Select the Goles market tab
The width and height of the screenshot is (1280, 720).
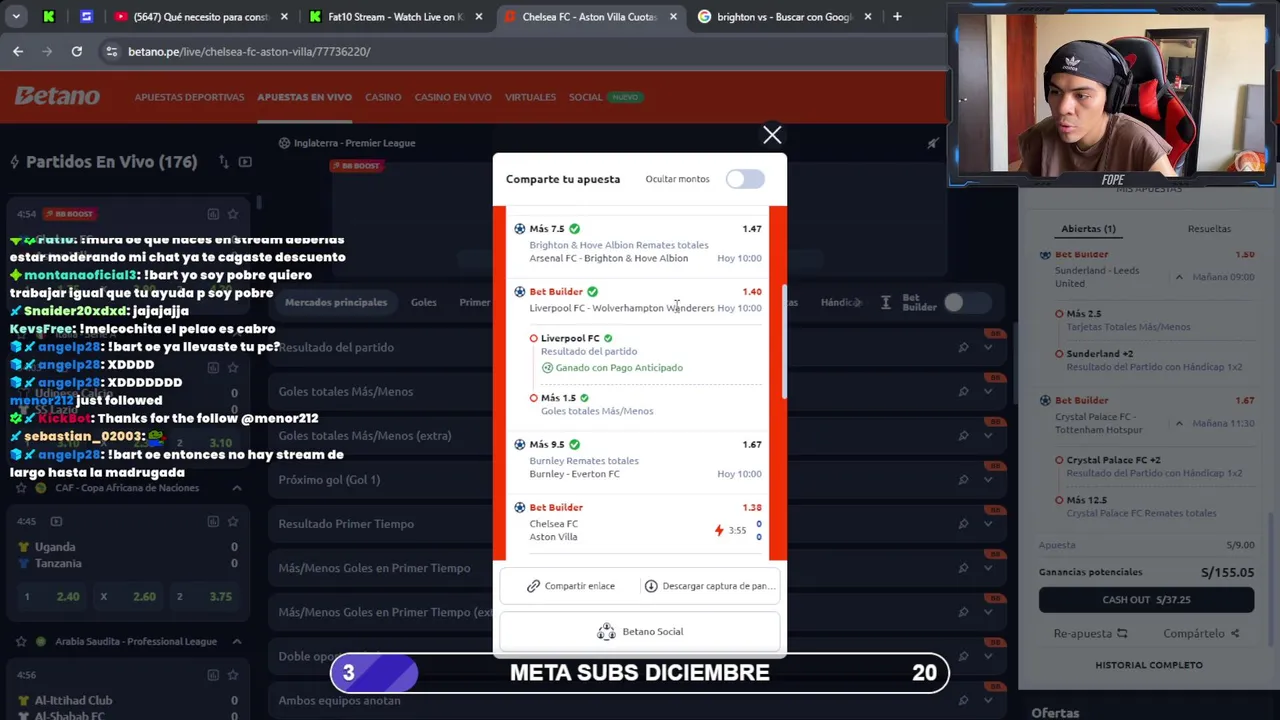point(423,302)
